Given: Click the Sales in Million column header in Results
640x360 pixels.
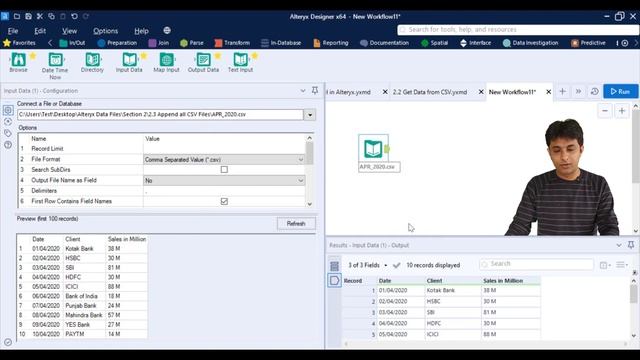Looking at the screenshot, I should 511,281.
